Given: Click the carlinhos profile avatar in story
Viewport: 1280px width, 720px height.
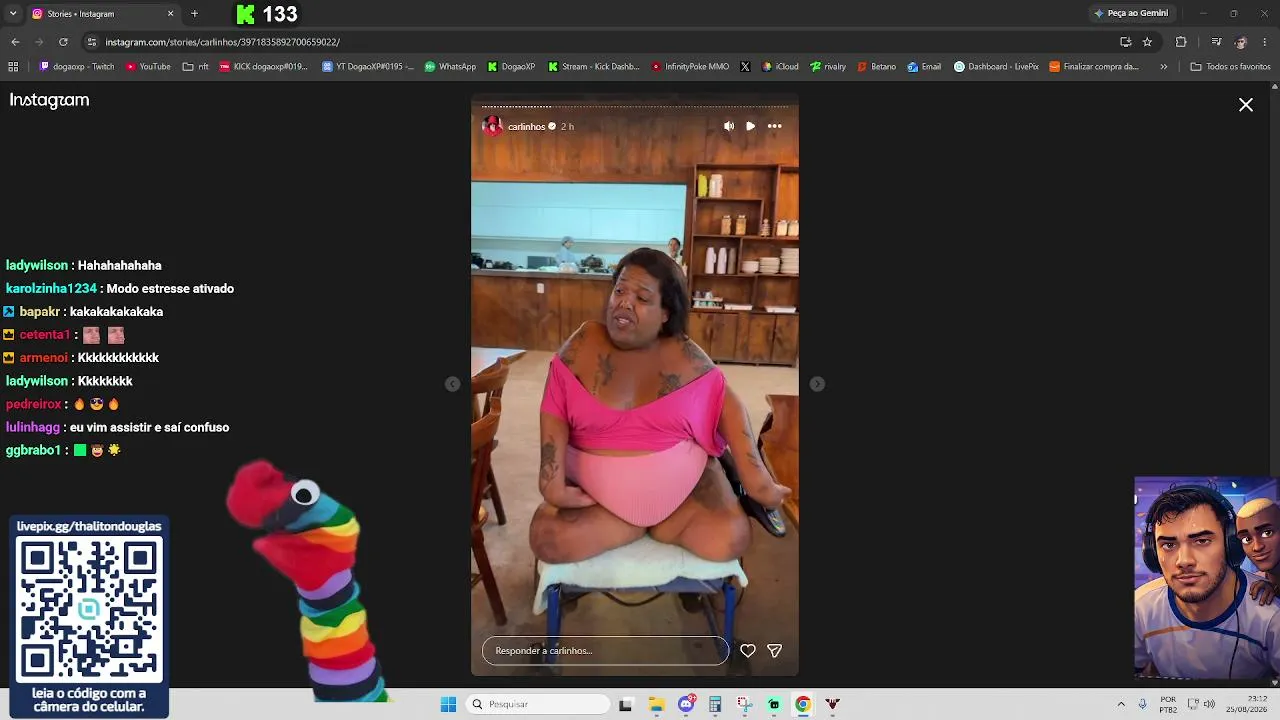Looking at the screenshot, I should coord(492,126).
